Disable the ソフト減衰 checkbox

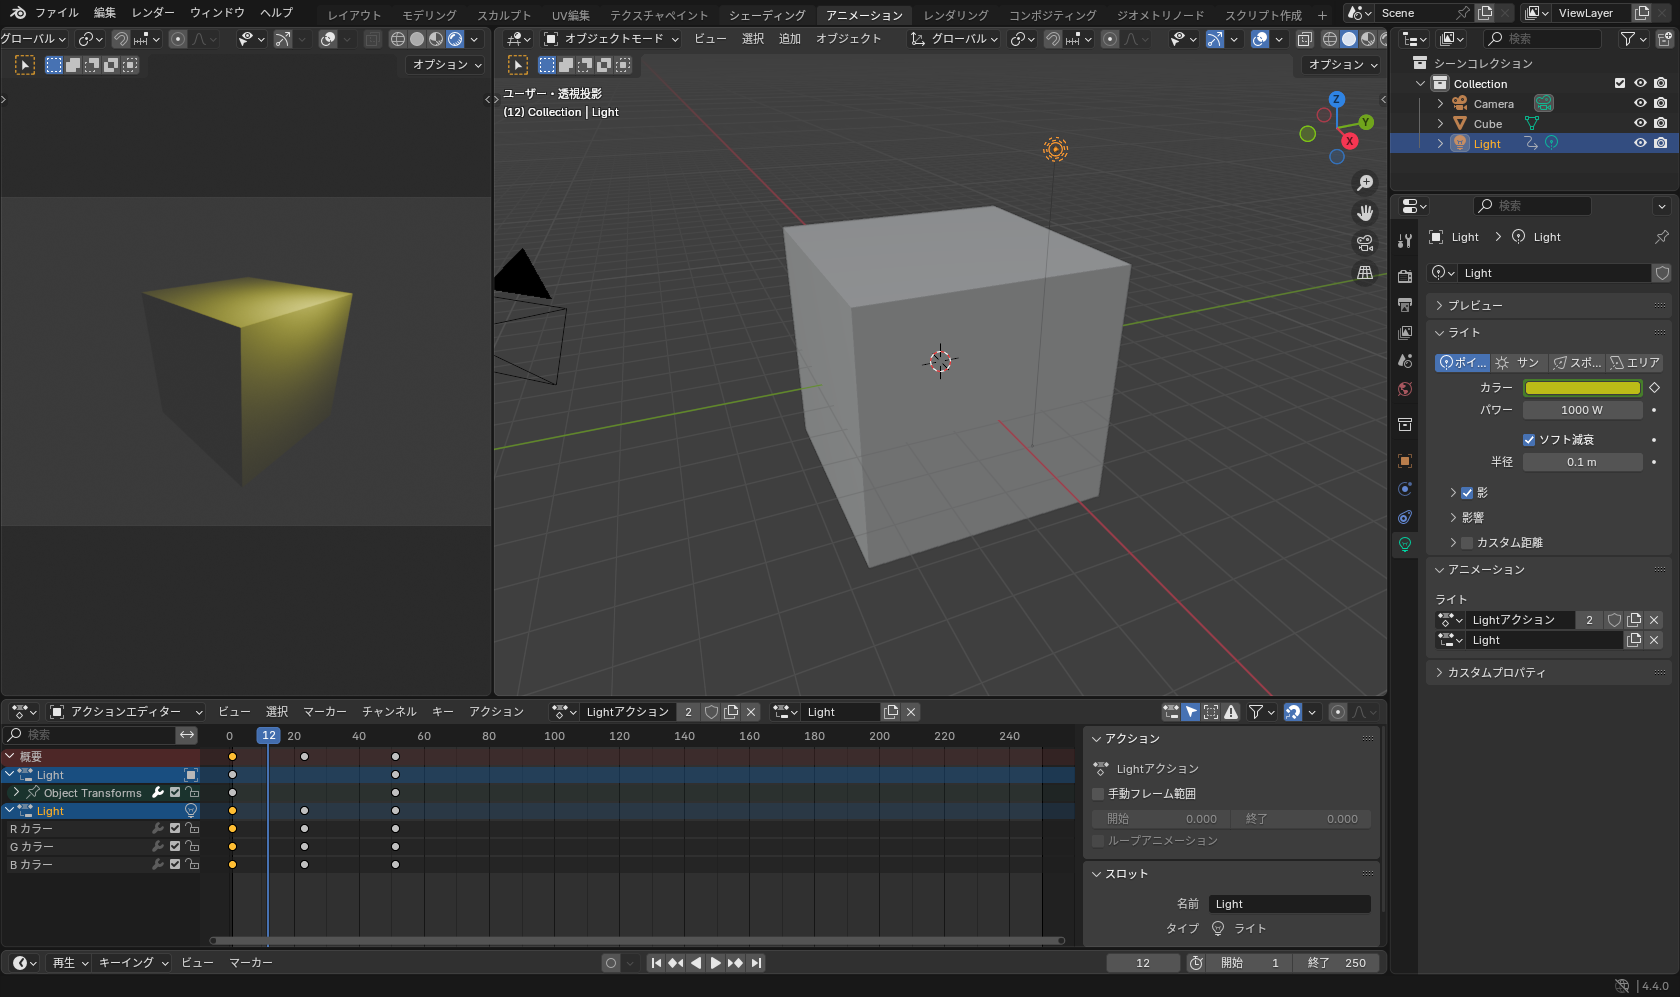(1528, 439)
